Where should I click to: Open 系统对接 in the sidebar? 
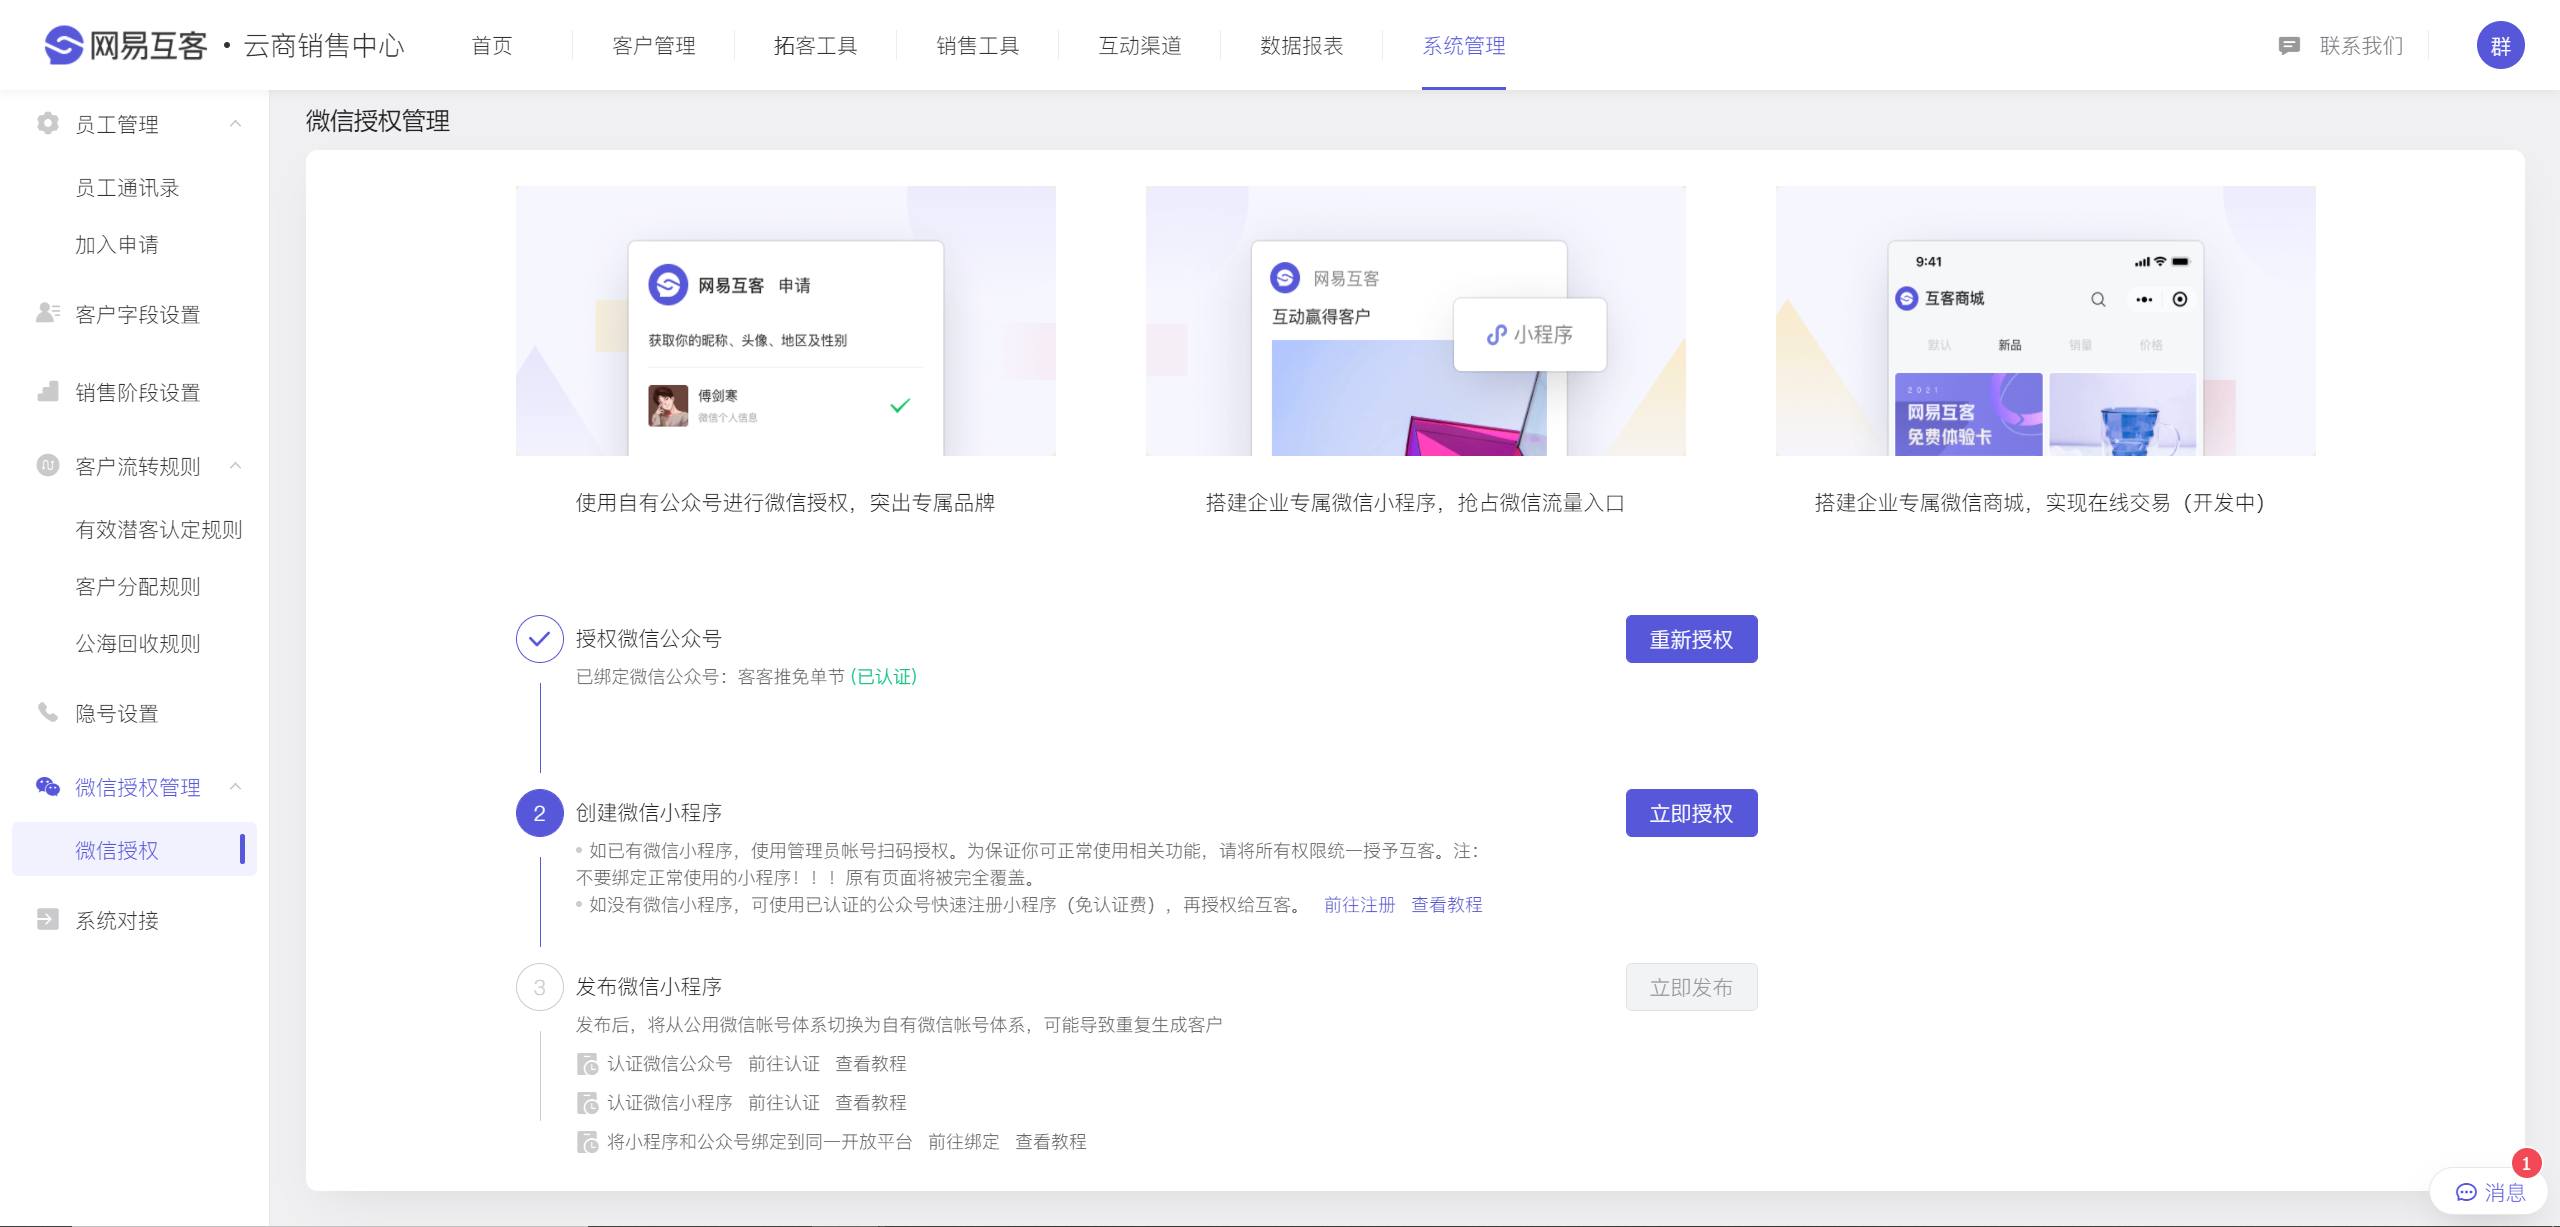click(x=117, y=920)
